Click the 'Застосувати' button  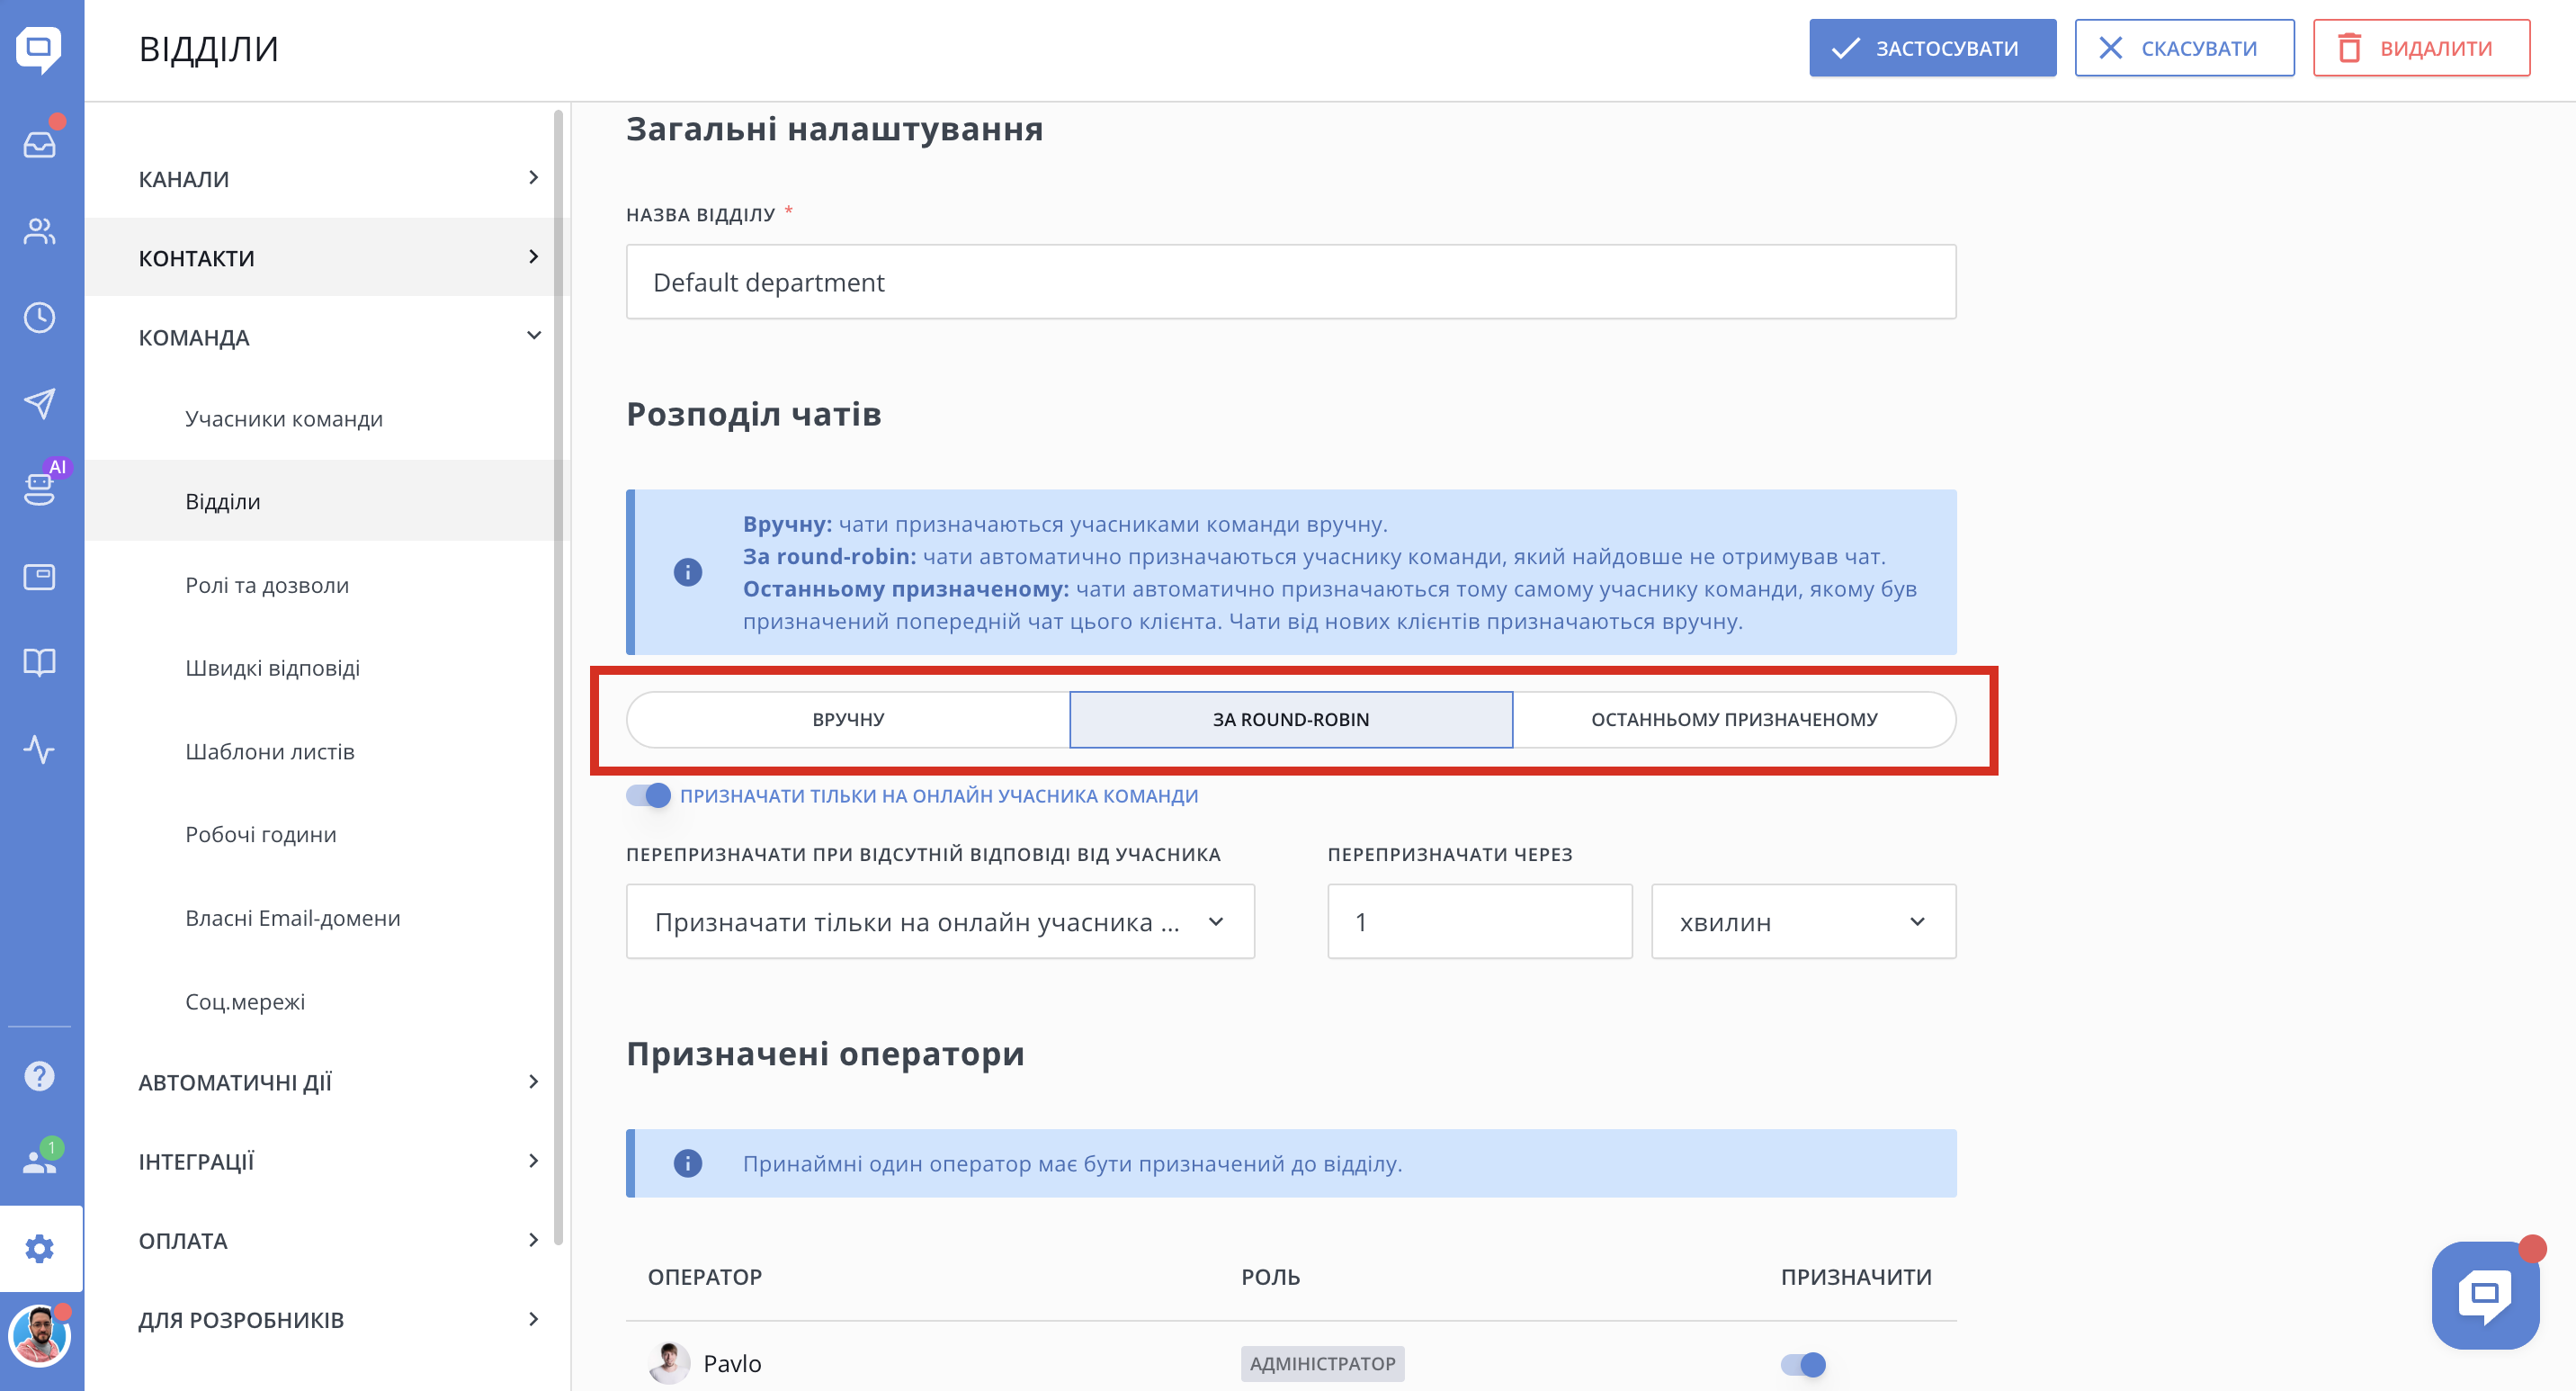click(x=1932, y=48)
